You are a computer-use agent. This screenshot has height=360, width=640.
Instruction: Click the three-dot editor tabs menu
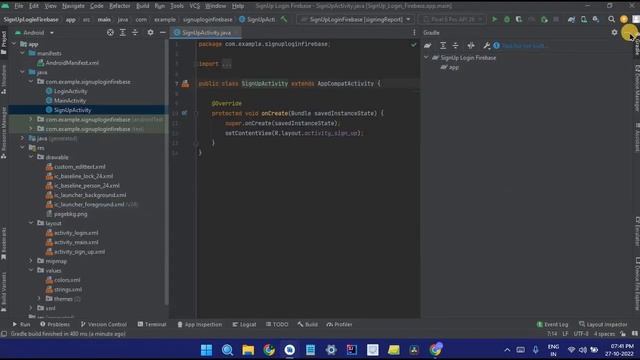click(x=414, y=32)
